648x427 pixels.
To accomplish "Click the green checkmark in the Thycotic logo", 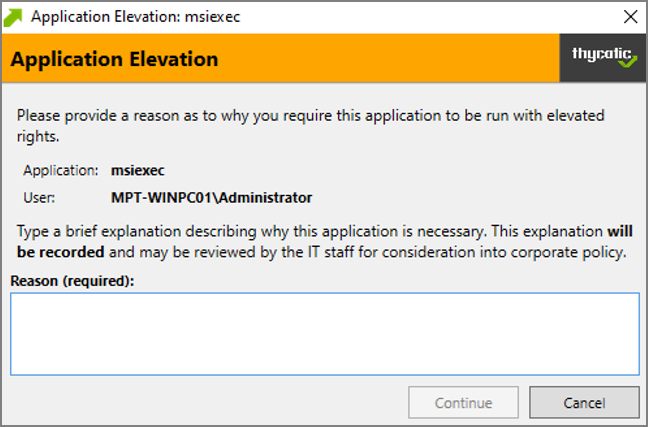I will click(627, 63).
